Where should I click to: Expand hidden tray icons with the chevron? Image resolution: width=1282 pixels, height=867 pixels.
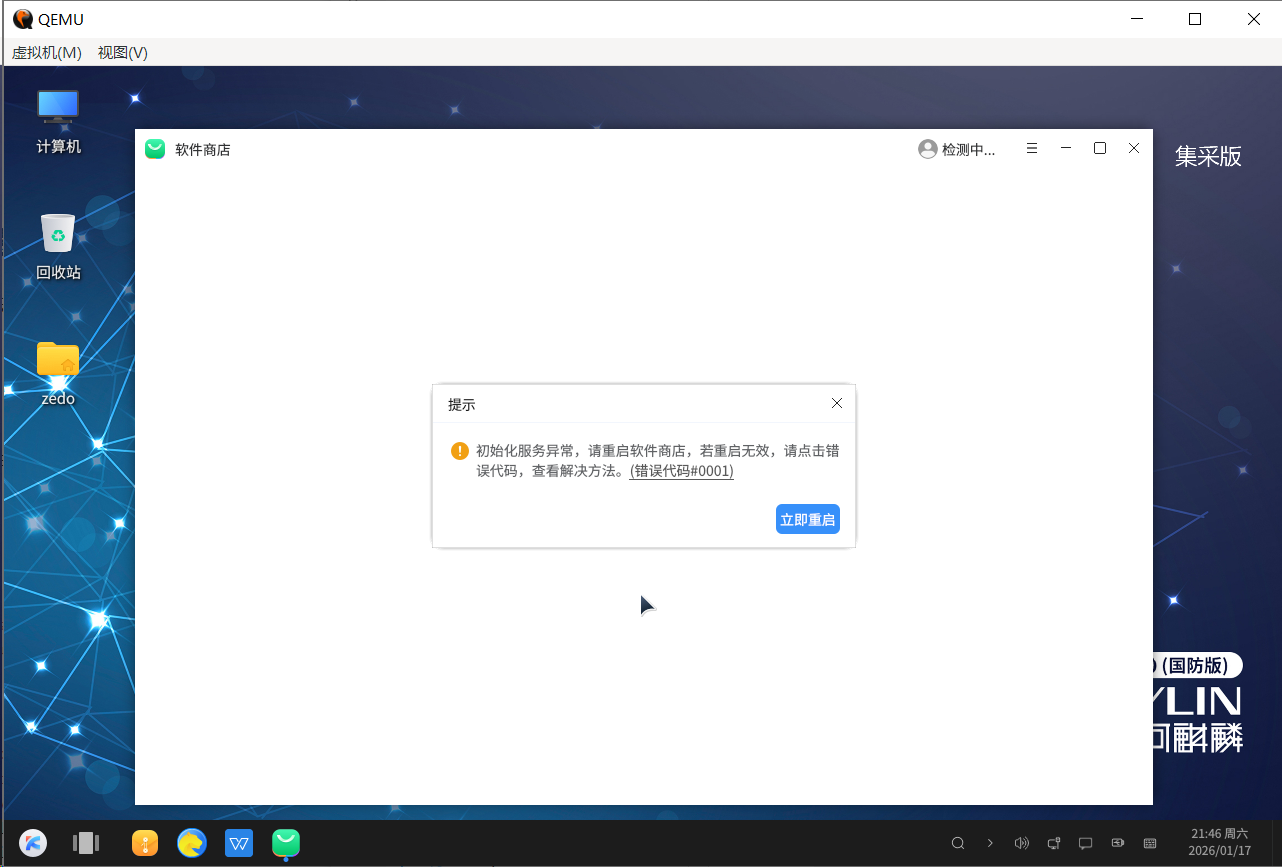(989, 843)
